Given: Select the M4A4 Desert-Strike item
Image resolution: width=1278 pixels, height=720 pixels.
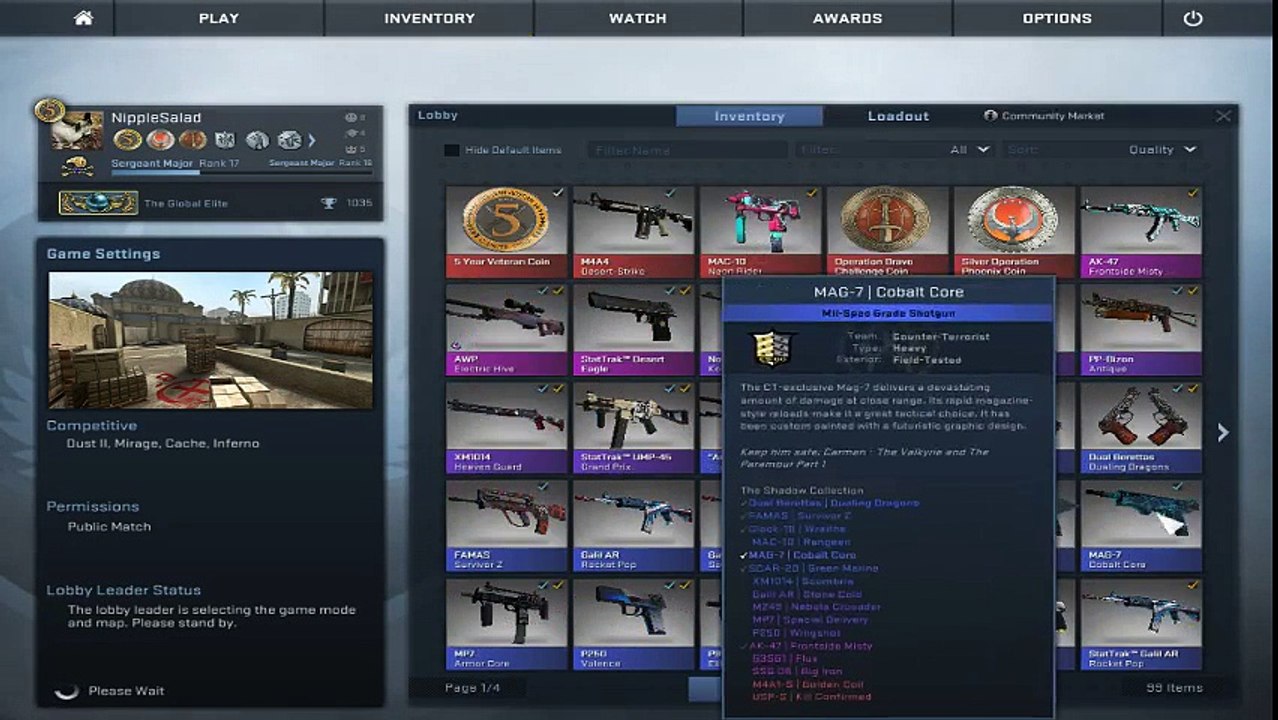Looking at the screenshot, I should tap(633, 231).
